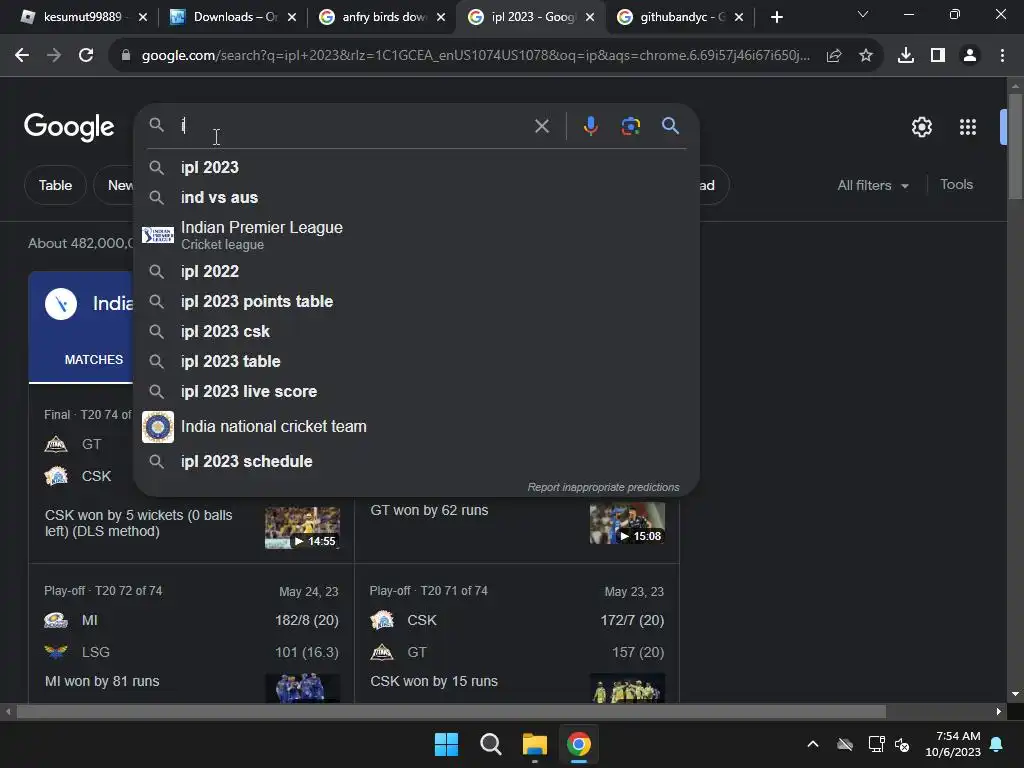Viewport: 1024px width, 768px height.
Task: Select 'ipl 2023 csk' suggestion
Action: pos(416,331)
